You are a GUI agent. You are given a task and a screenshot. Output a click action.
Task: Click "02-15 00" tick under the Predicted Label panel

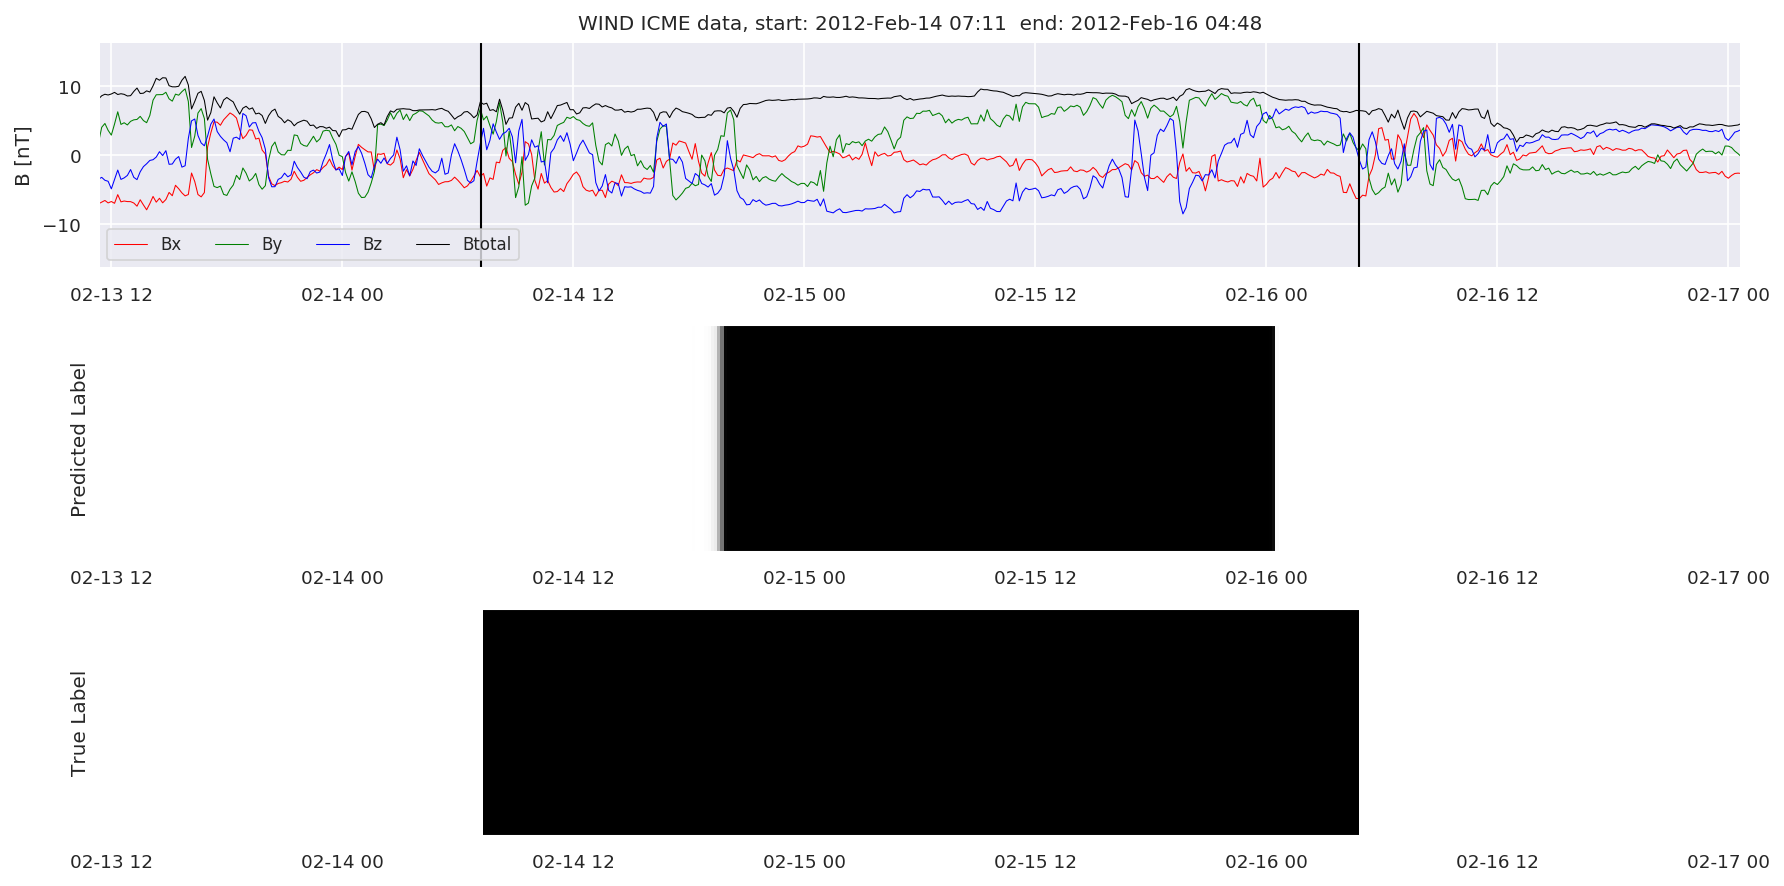[804, 578]
